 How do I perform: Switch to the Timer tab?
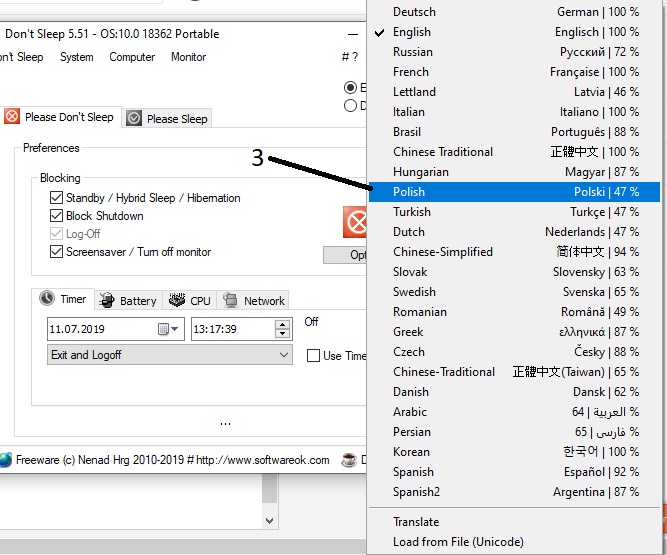(x=63, y=299)
